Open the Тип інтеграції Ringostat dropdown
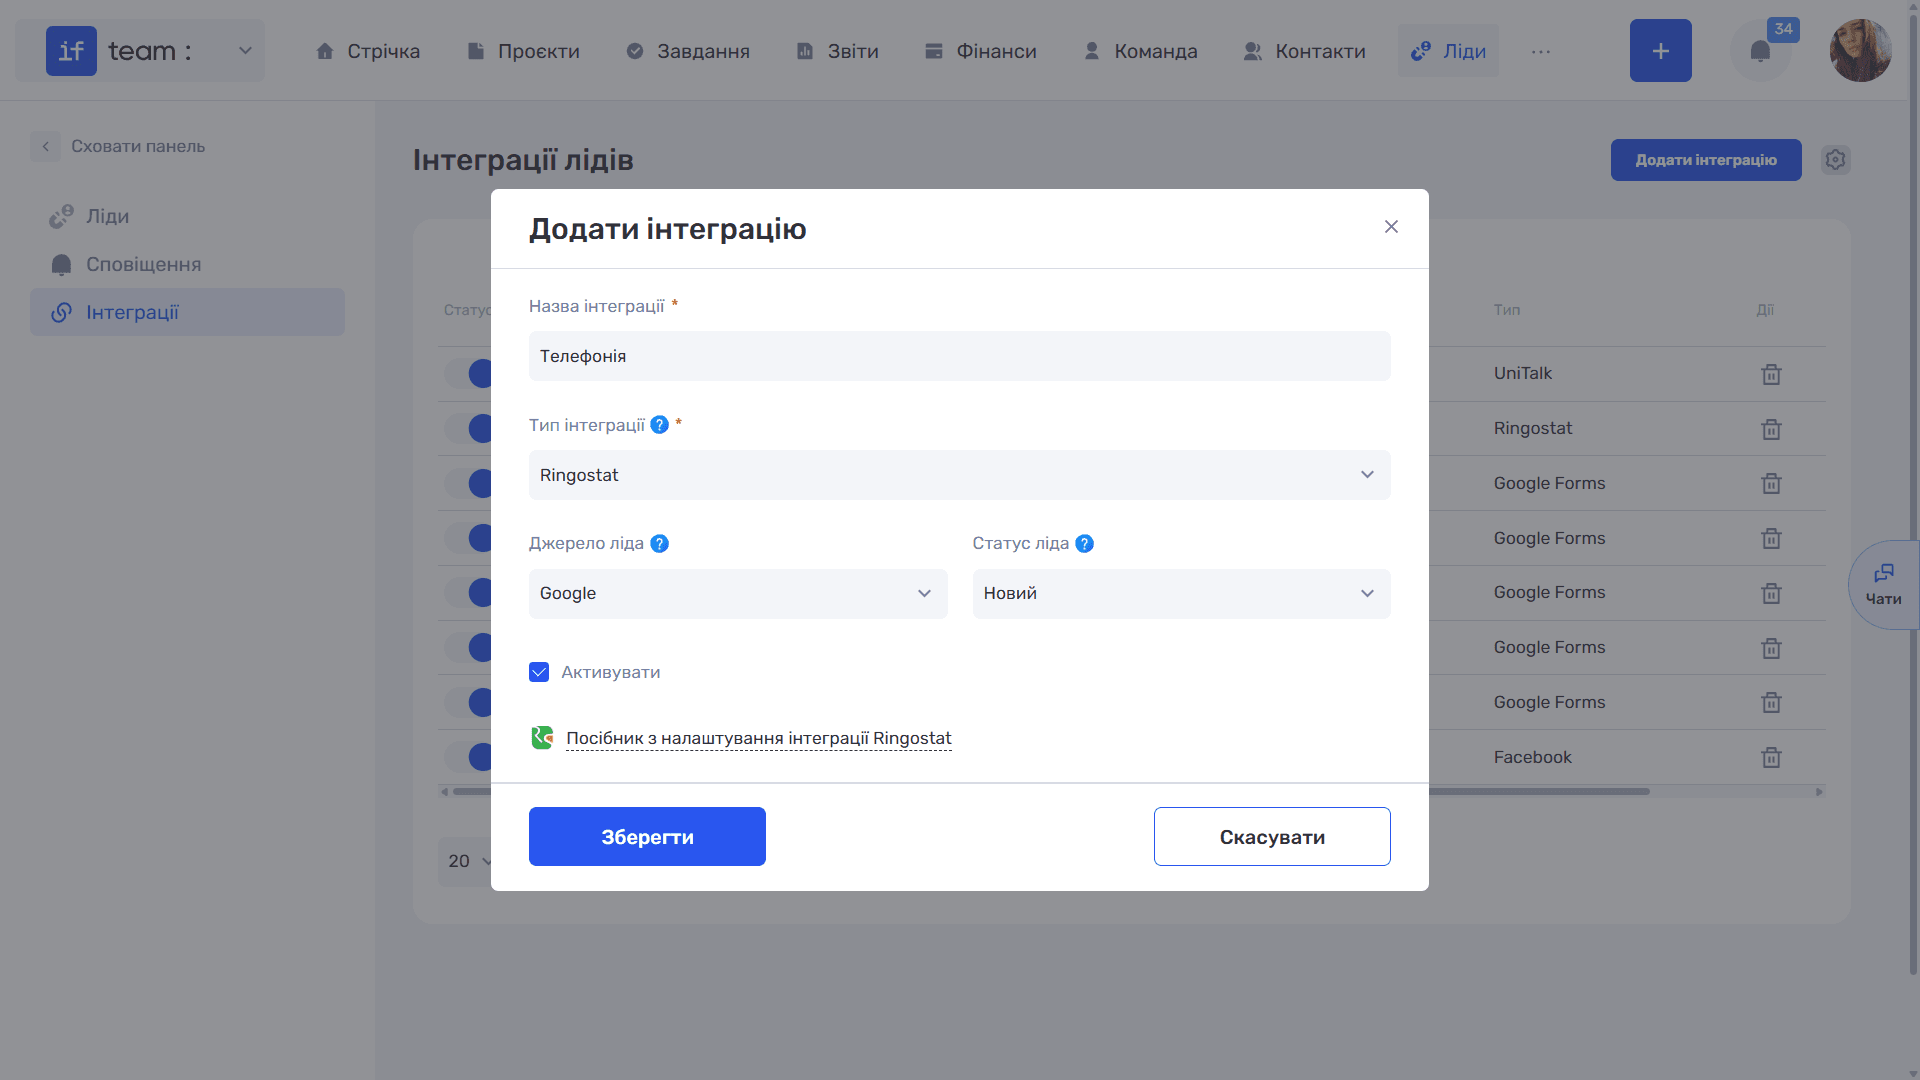This screenshot has width=1920, height=1080. pos(959,475)
